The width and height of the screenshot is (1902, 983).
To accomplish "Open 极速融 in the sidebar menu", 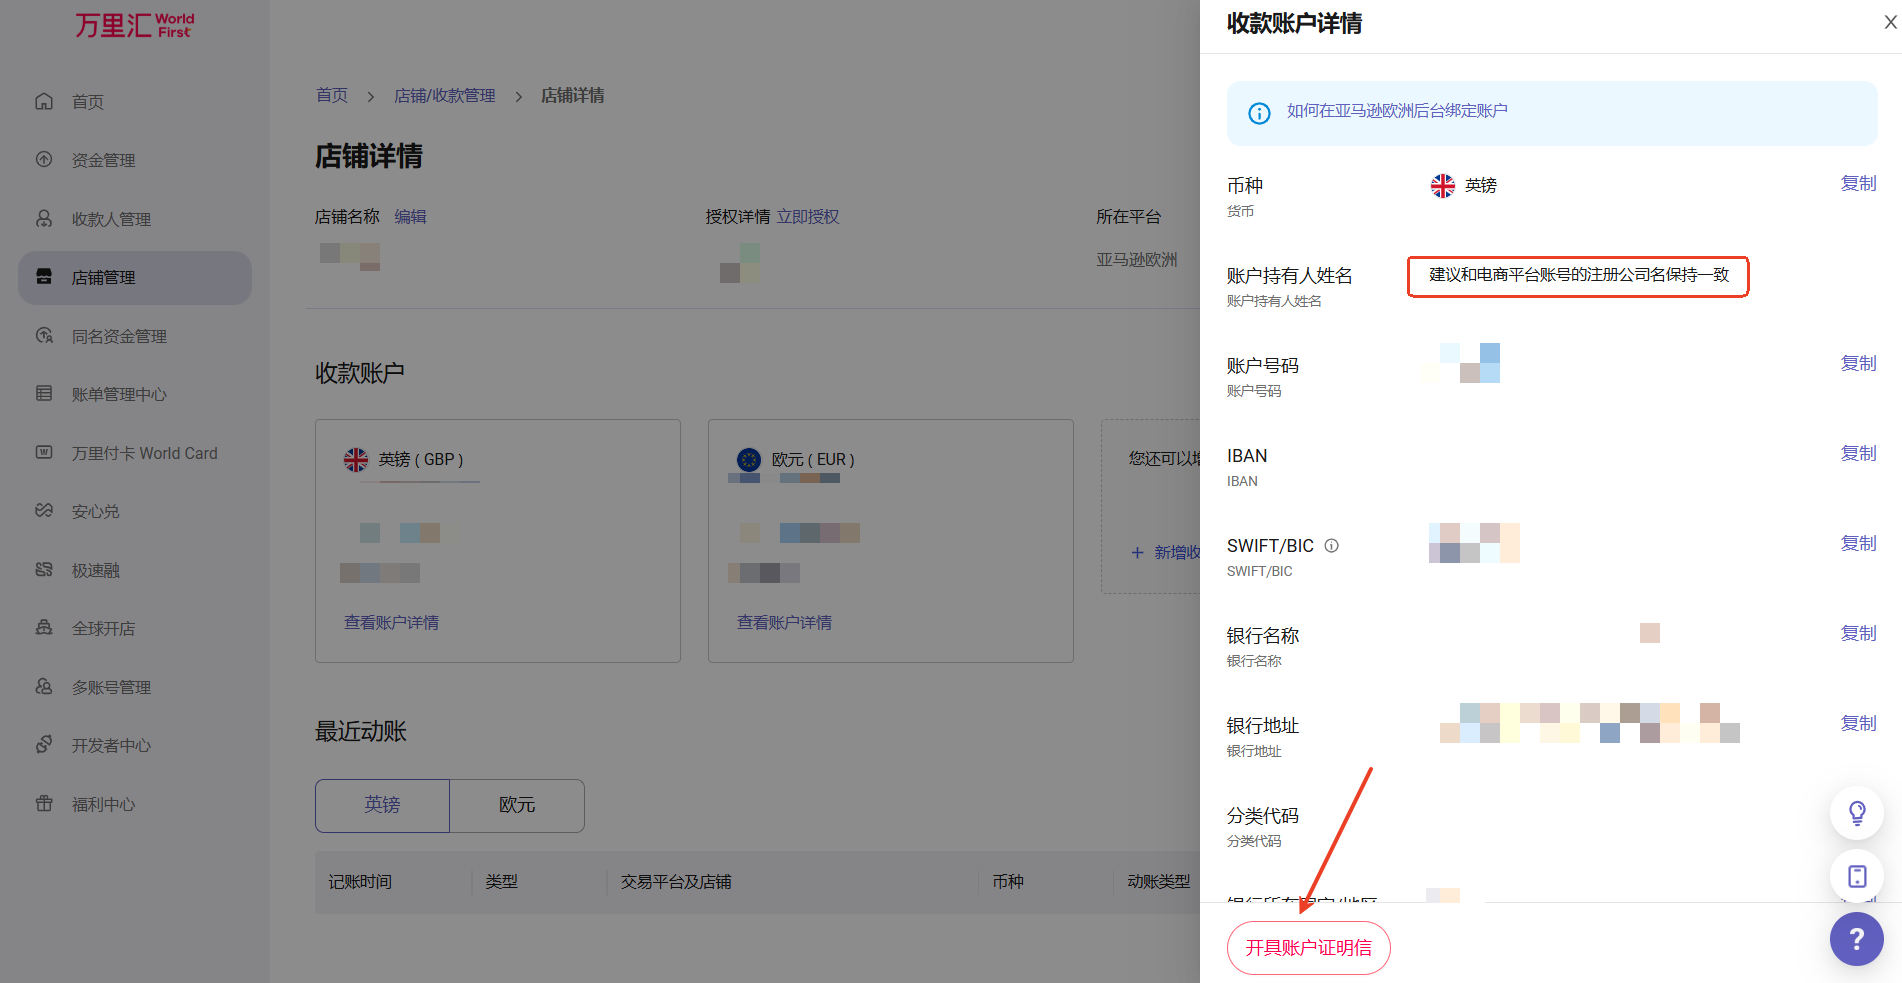I will 96,570.
